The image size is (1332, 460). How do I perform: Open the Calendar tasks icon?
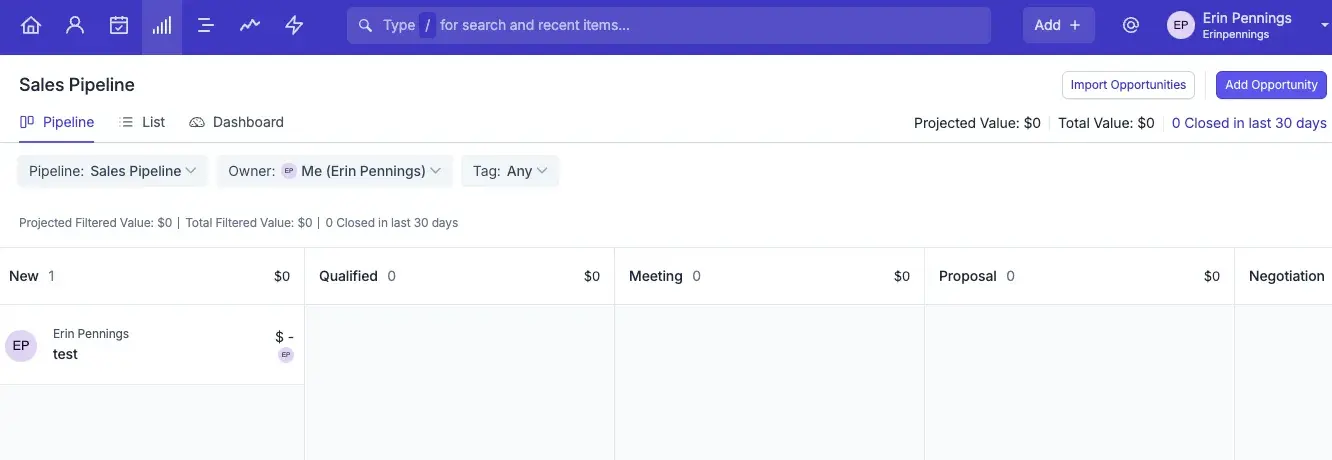click(x=119, y=26)
